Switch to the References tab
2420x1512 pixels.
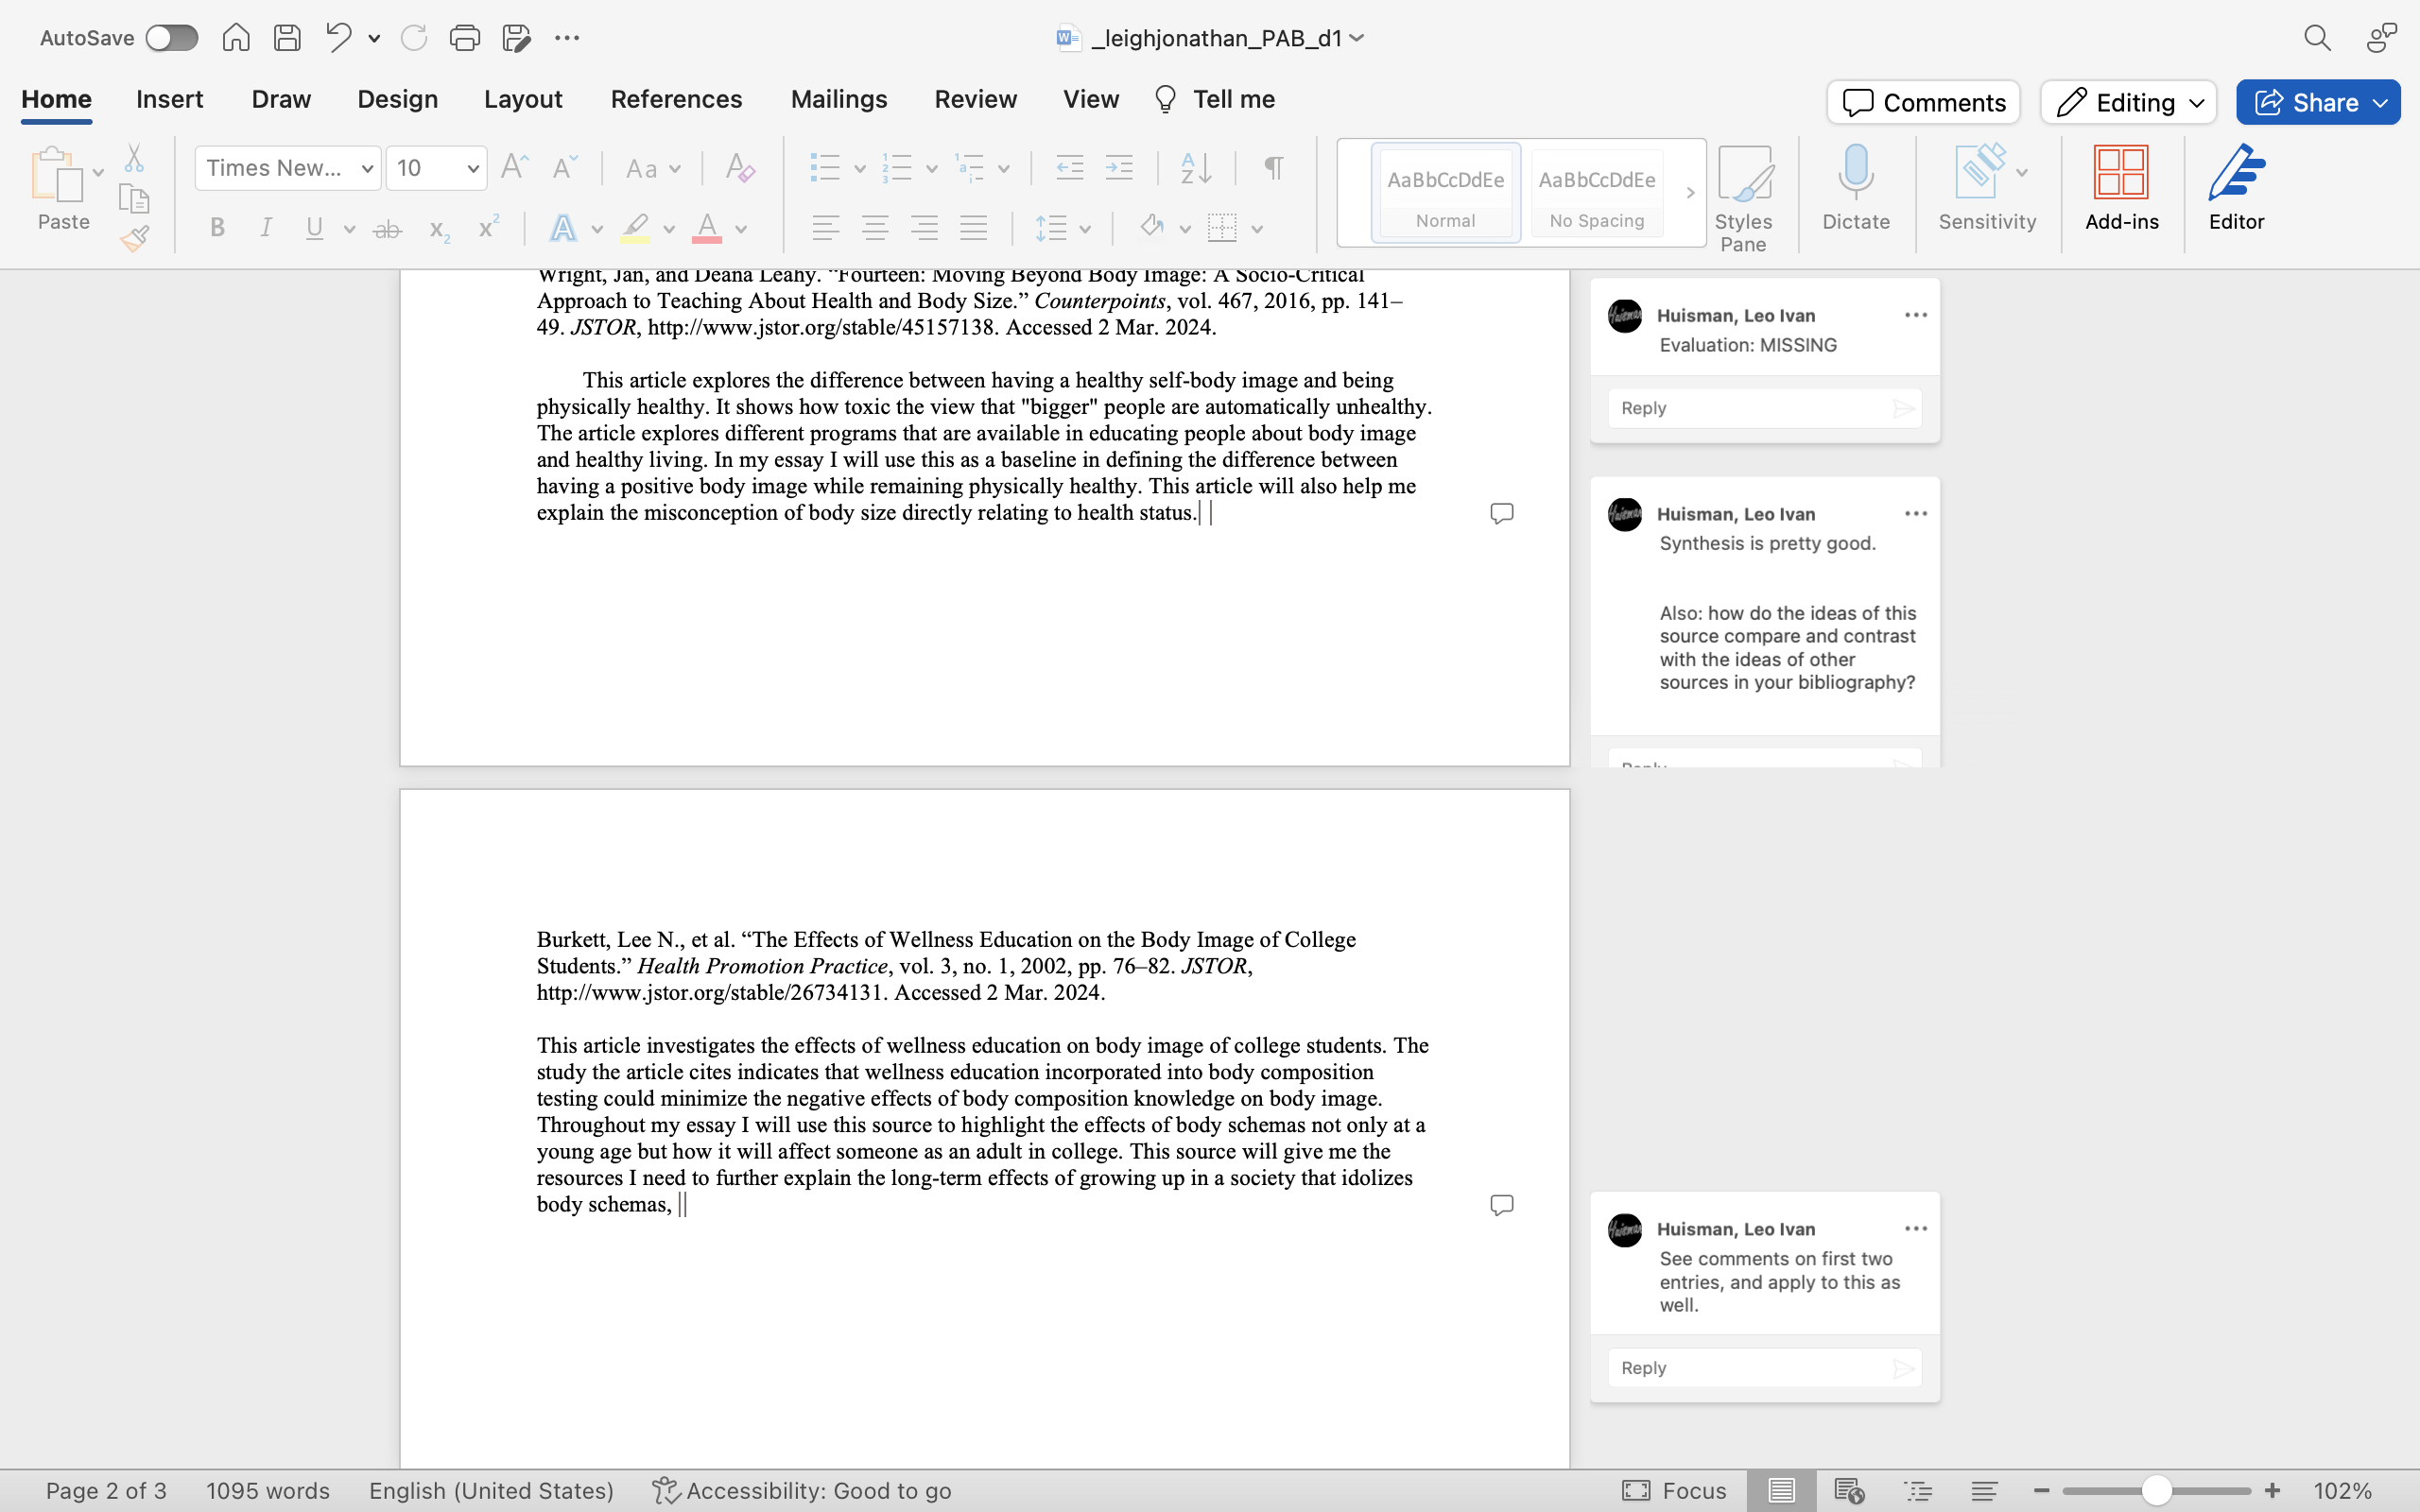(677, 99)
